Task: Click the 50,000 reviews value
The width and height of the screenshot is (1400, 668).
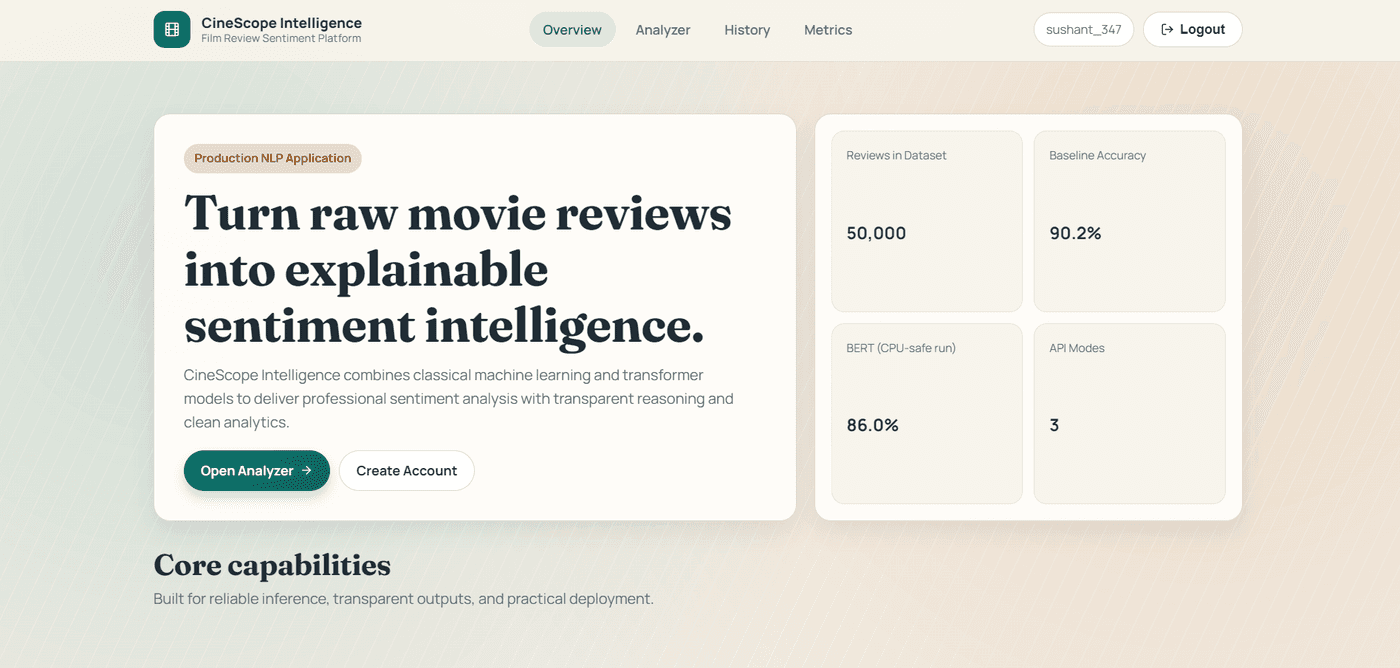Action: click(876, 233)
